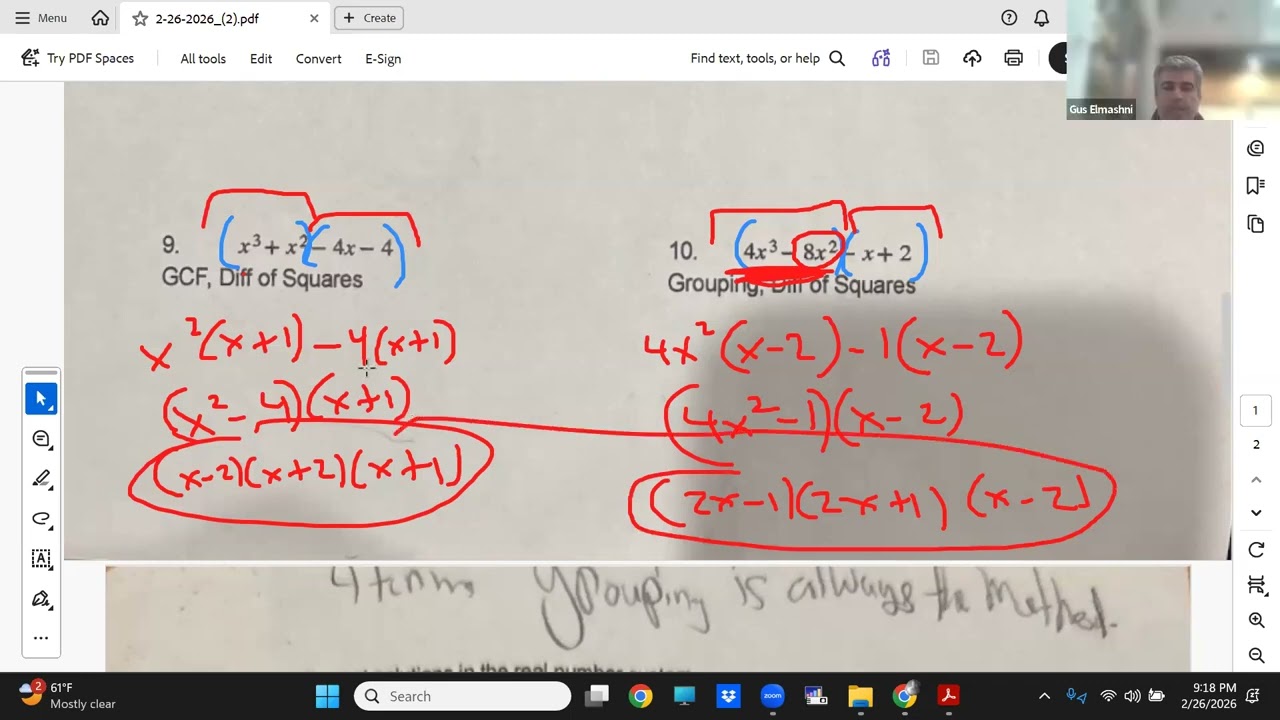Viewport: 1280px width, 720px height.
Task: Click the Find text, tools, or help field
Action: pyautogui.click(x=767, y=58)
